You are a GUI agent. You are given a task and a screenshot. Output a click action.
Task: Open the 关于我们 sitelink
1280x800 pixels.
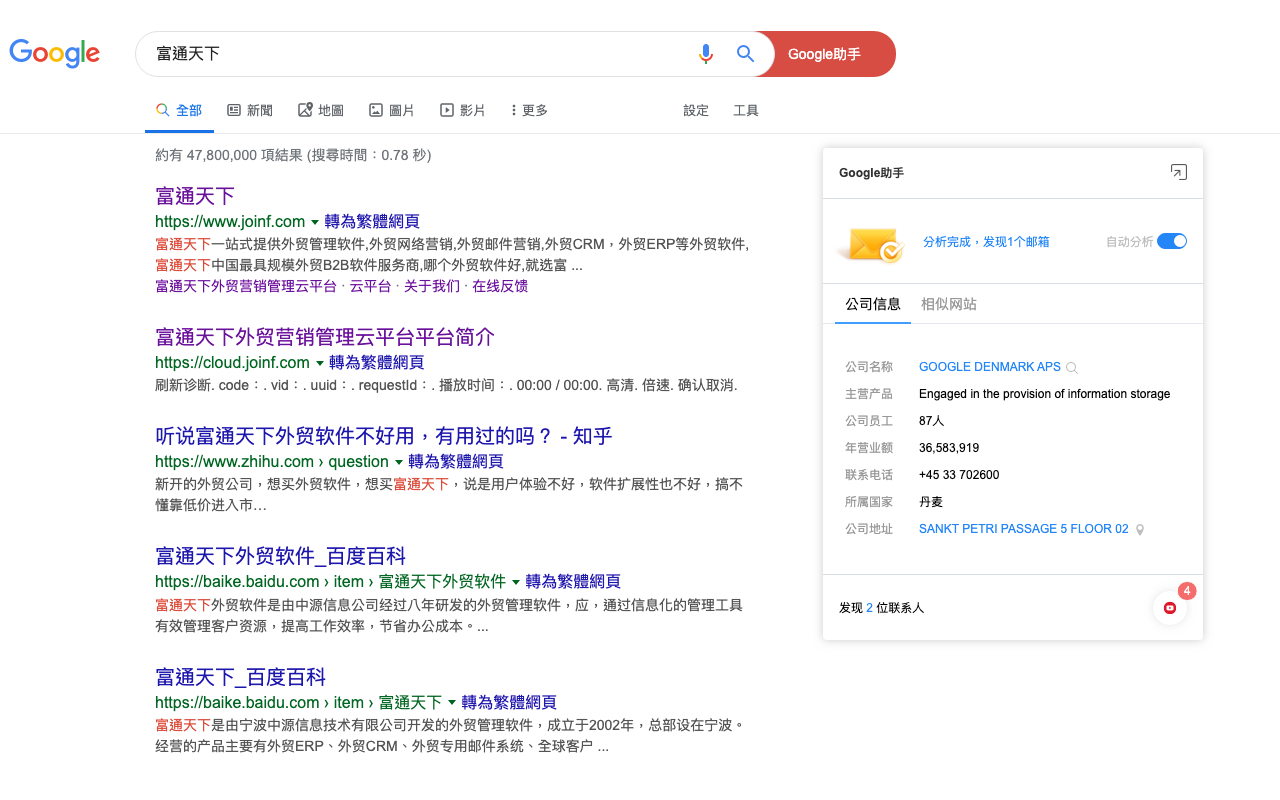pyautogui.click(x=432, y=286)
